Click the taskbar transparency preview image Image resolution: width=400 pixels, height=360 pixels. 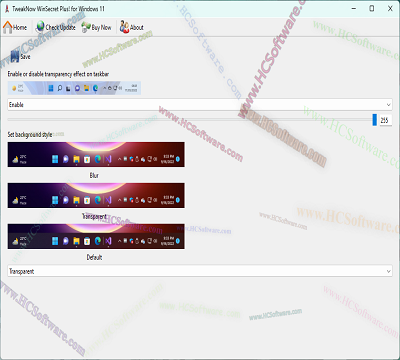74,88
